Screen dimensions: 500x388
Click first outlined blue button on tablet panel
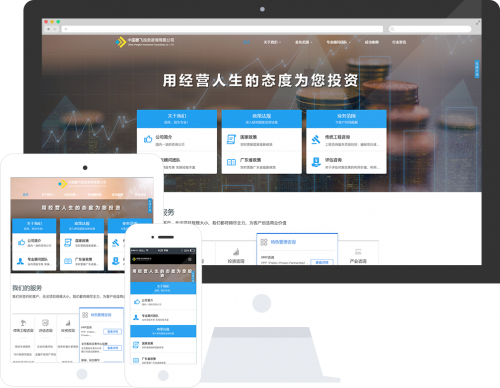(113, 331)
